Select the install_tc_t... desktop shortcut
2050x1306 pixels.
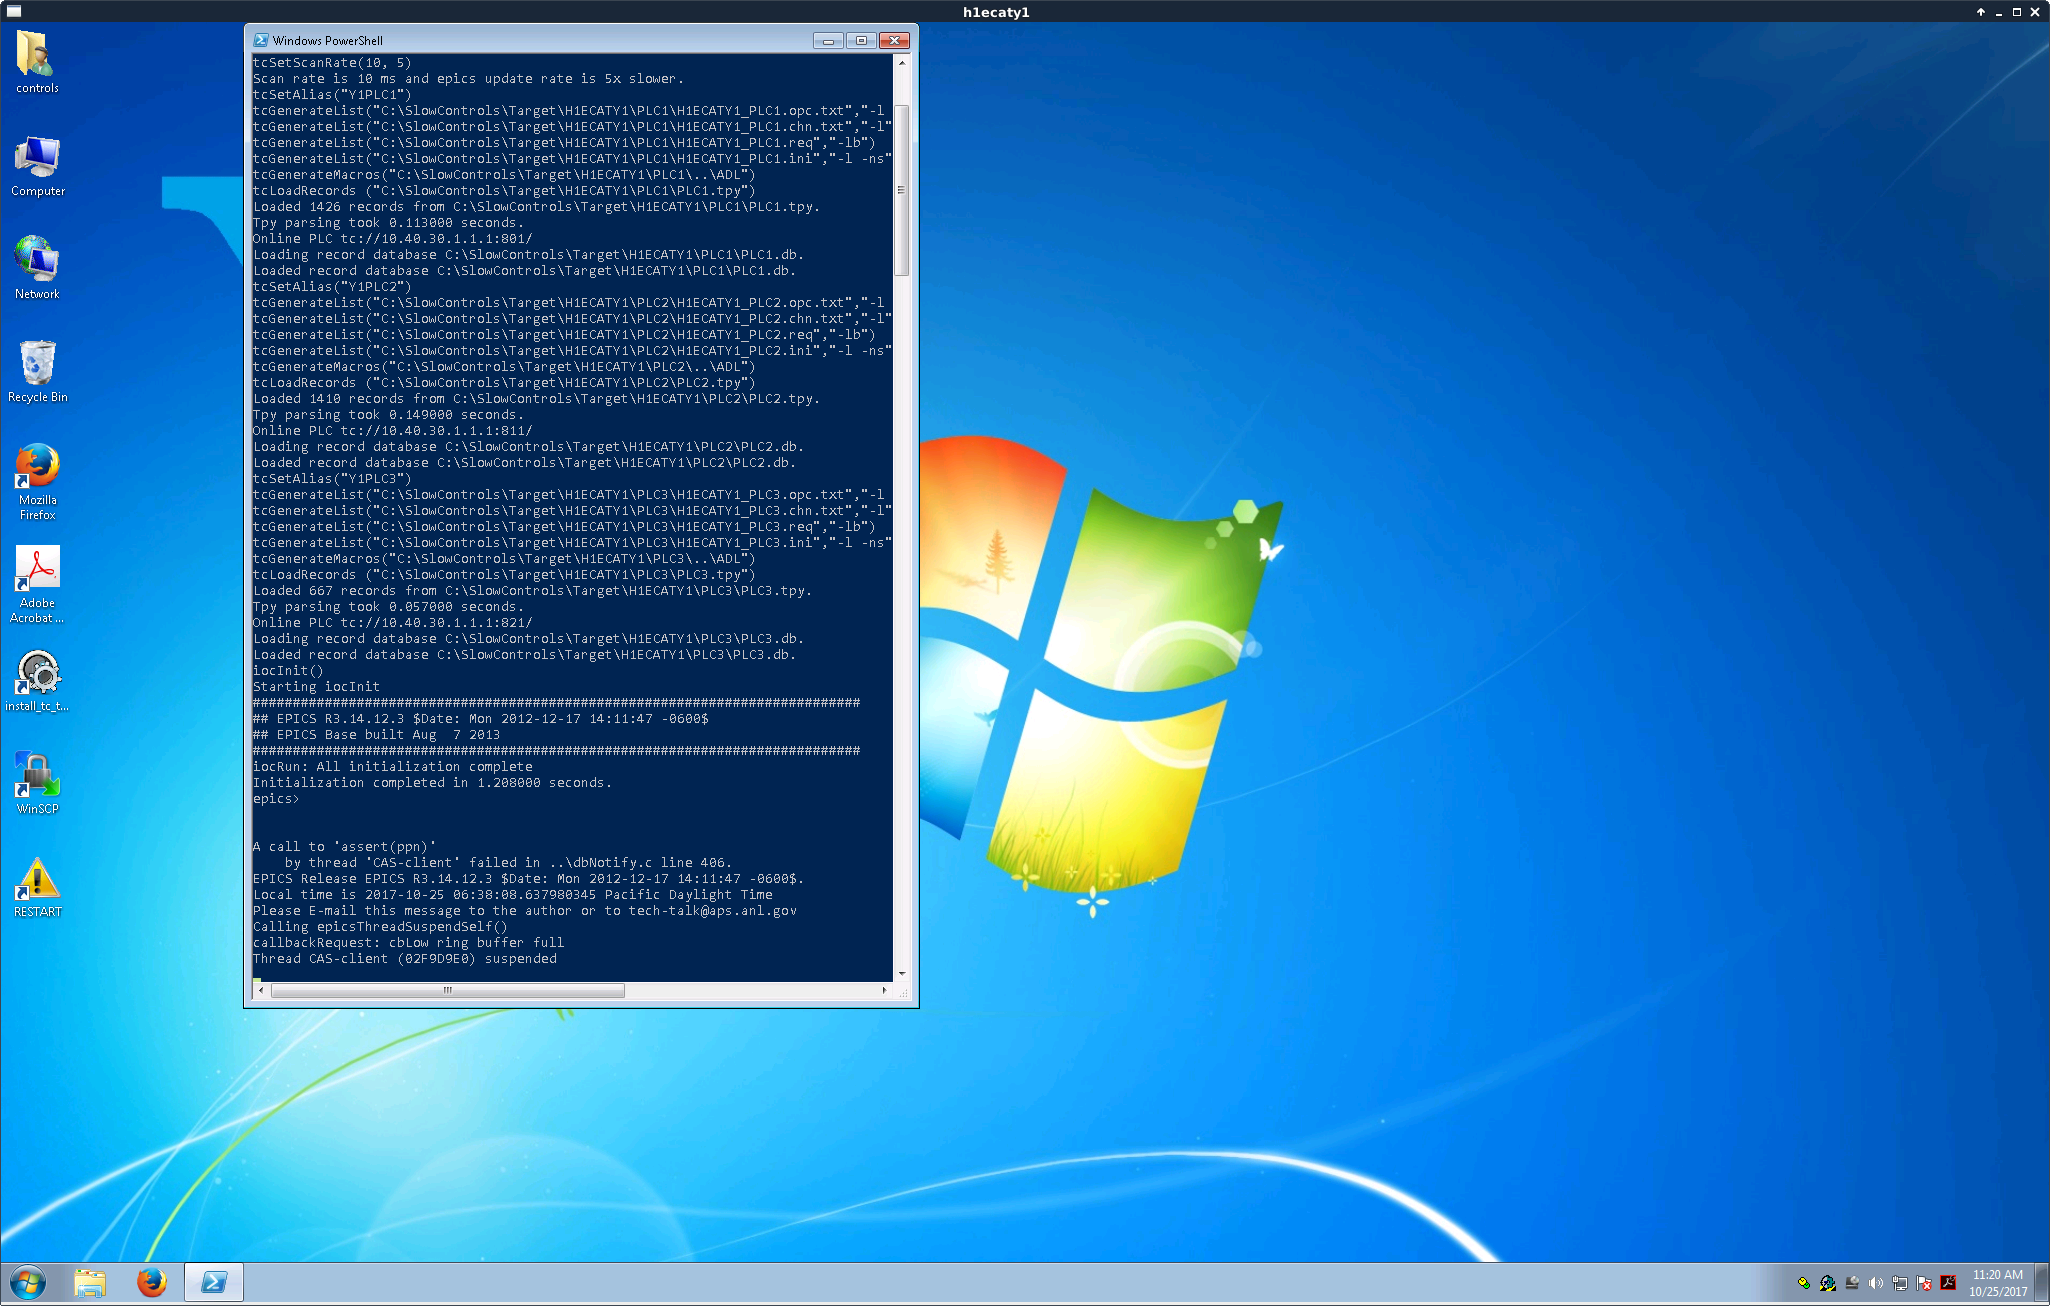click(37, 681)
